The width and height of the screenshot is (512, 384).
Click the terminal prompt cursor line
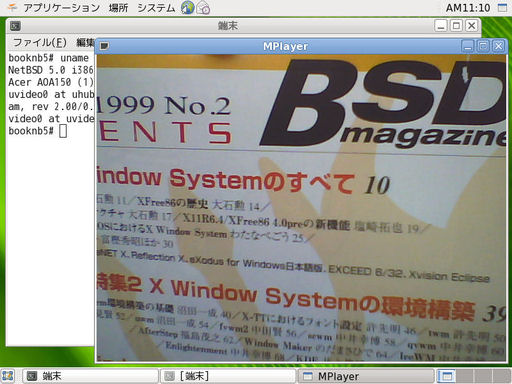tap(37, 131)
